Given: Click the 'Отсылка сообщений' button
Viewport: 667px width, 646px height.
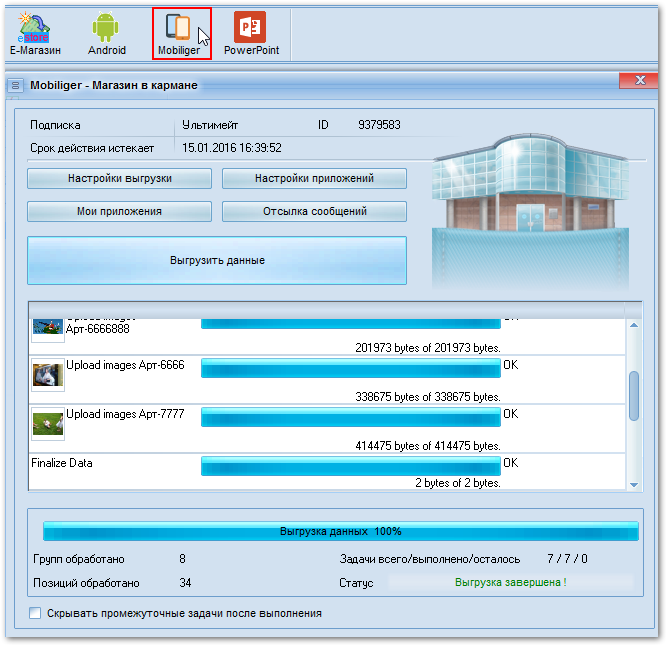Looking at the screenshot, I should 314,212.
